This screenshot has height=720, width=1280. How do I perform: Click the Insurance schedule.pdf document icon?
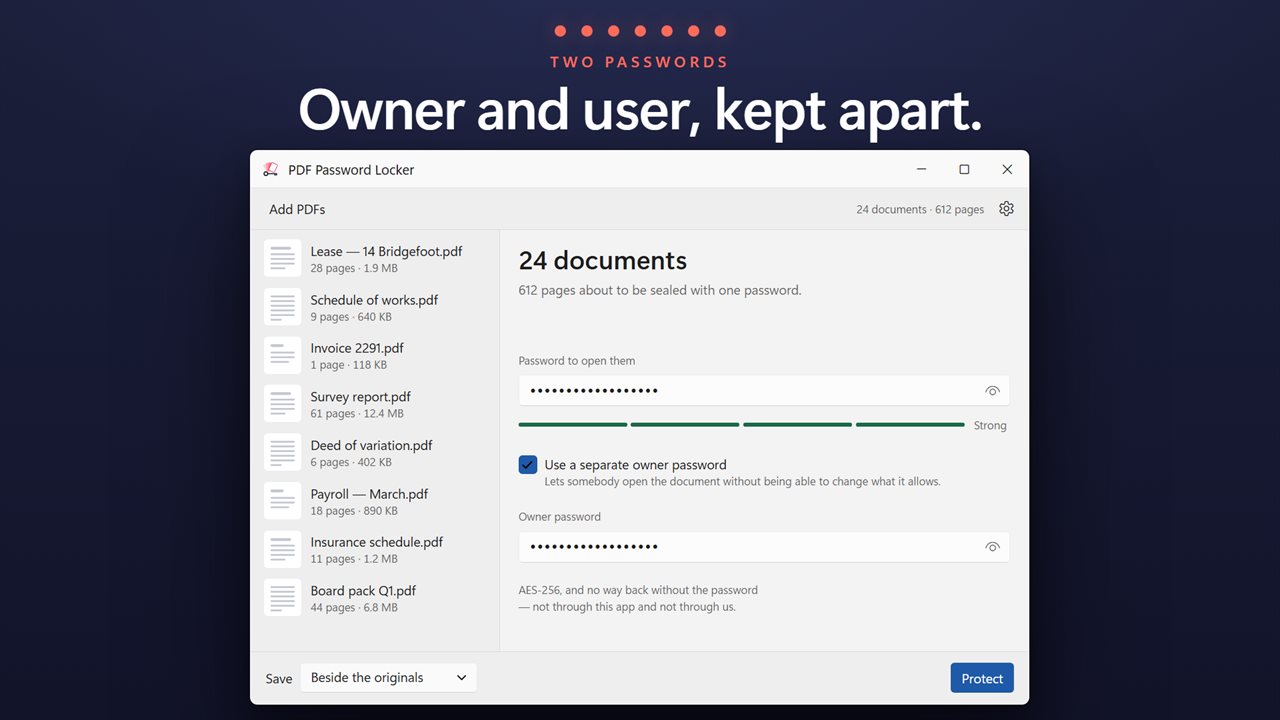pyautogui.click(x=282, y=549)
